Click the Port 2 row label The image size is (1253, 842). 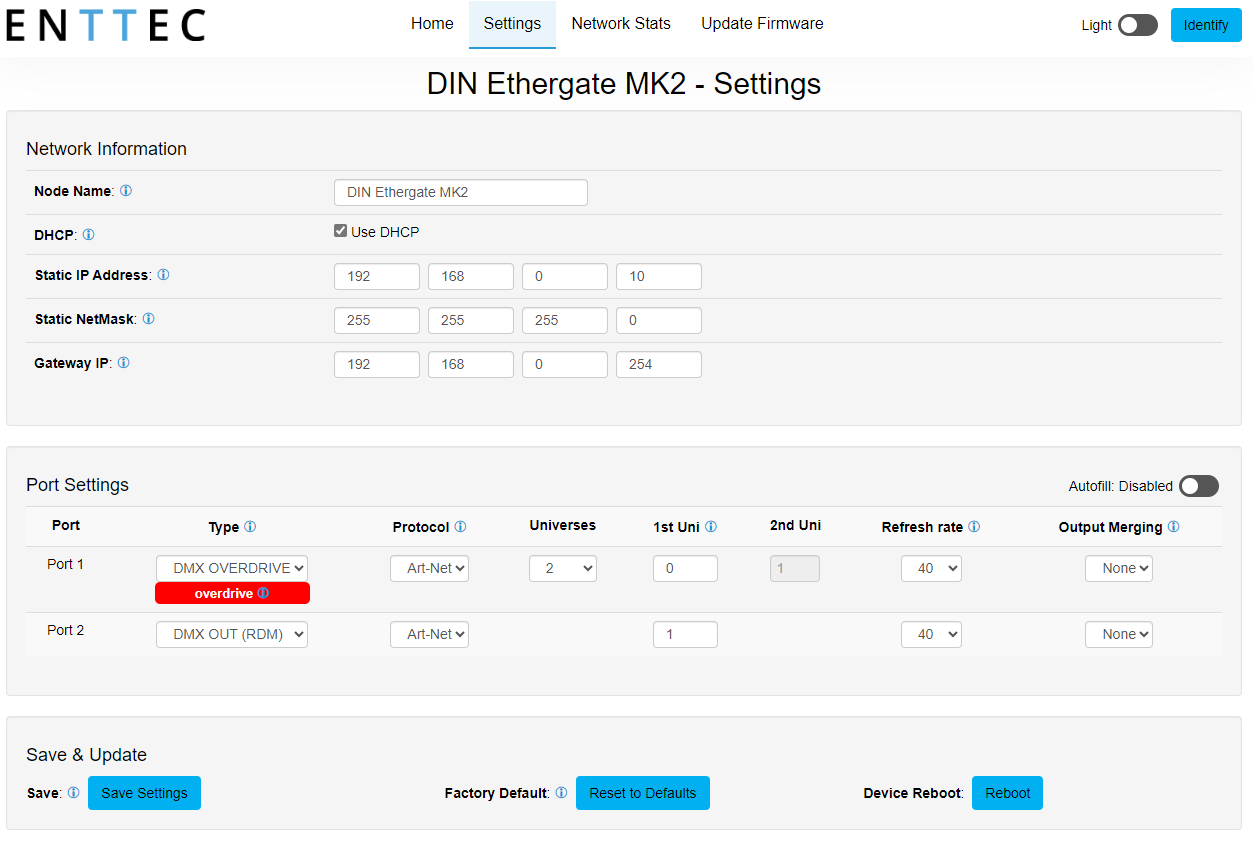[66, 630]
